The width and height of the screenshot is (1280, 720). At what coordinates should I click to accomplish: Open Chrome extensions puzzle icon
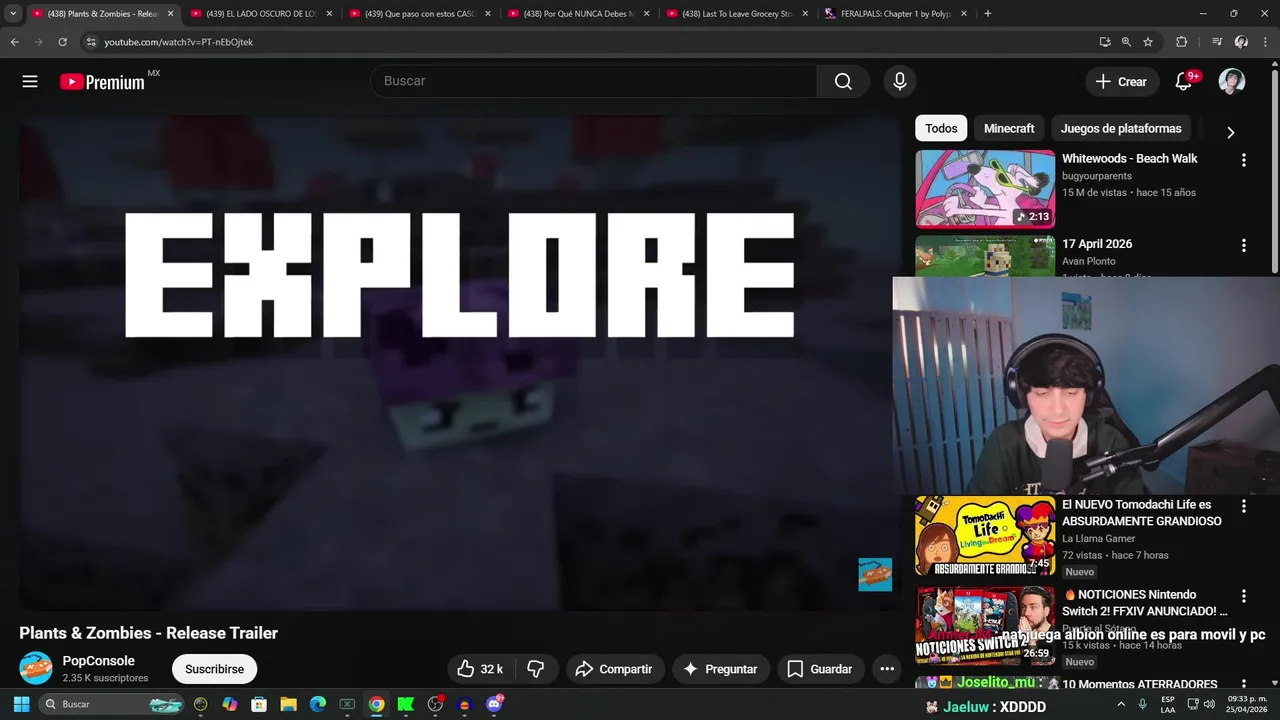pyautogui.click(x=1181, y=42)
